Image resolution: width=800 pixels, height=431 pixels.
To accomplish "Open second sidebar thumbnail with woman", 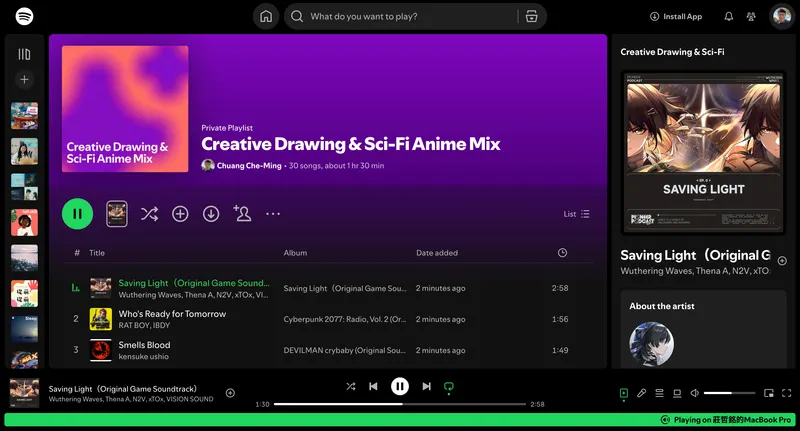I will coord(24,151).
